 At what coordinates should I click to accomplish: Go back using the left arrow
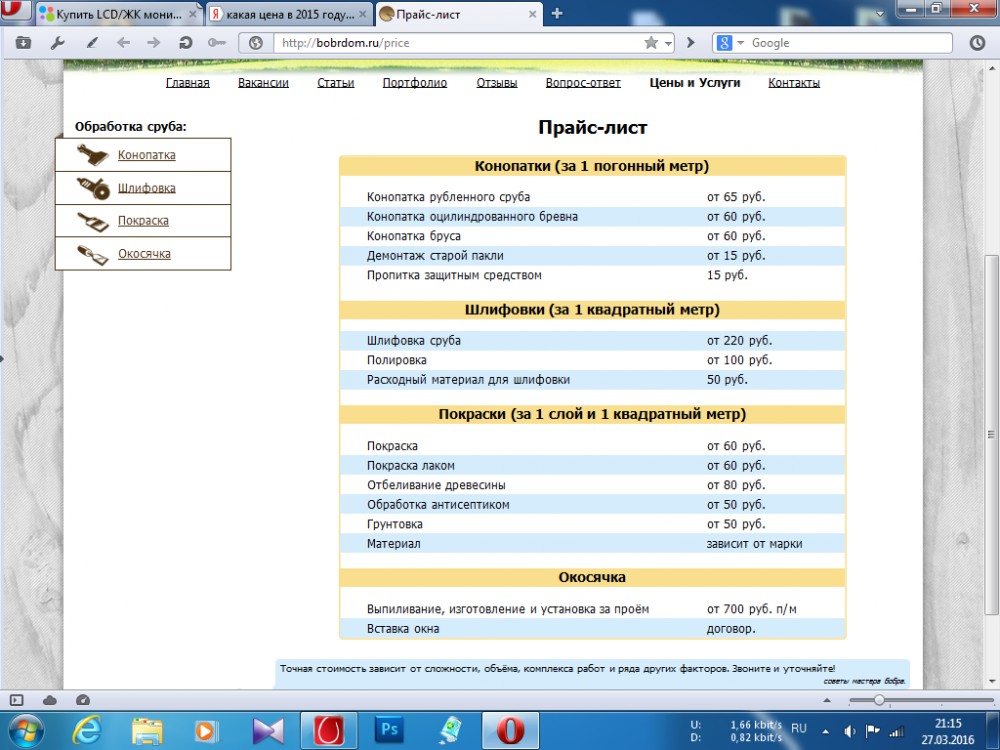point(123,43)
